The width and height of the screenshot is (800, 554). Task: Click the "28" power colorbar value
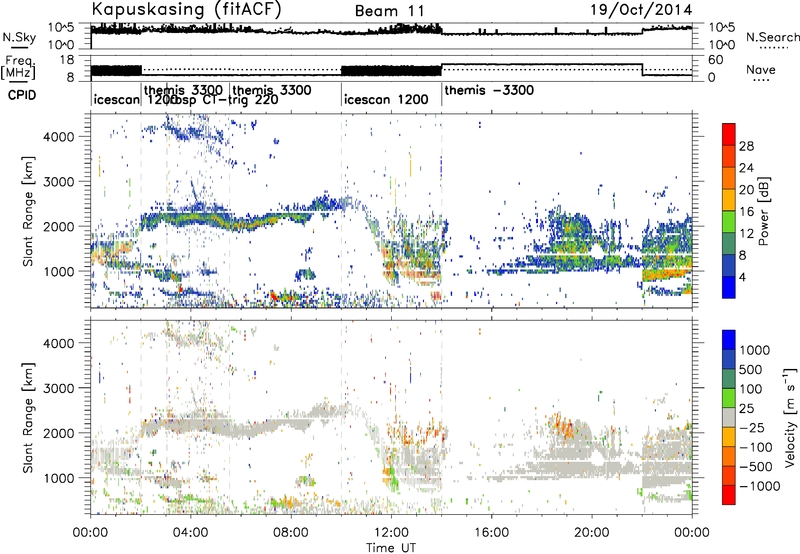point(746,146)
